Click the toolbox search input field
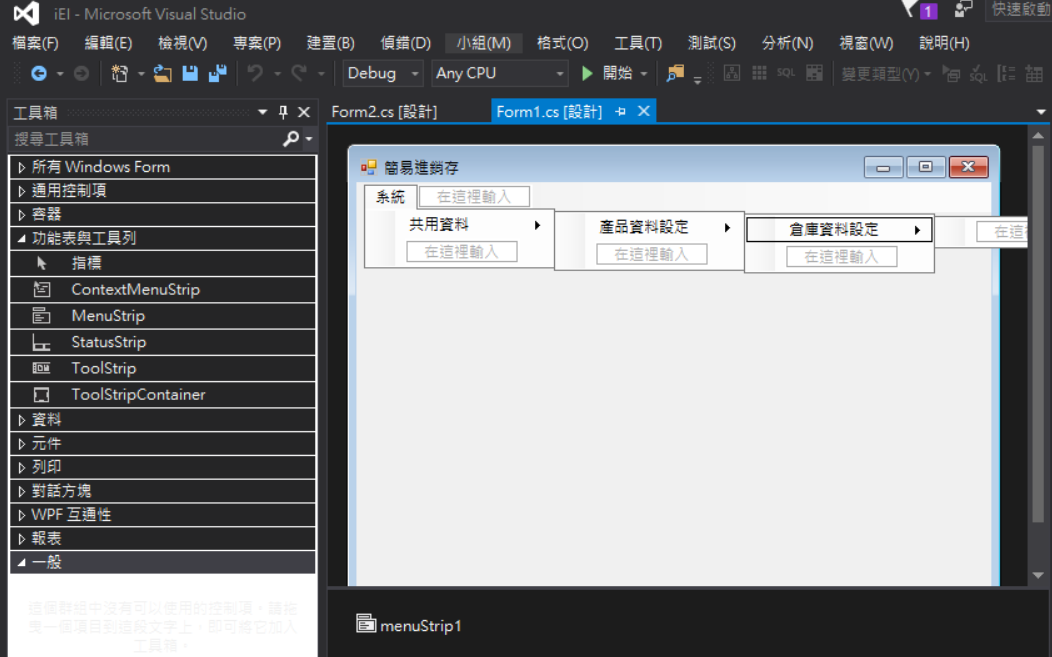This screenshot has width=1052, height=657. point(145,139)
